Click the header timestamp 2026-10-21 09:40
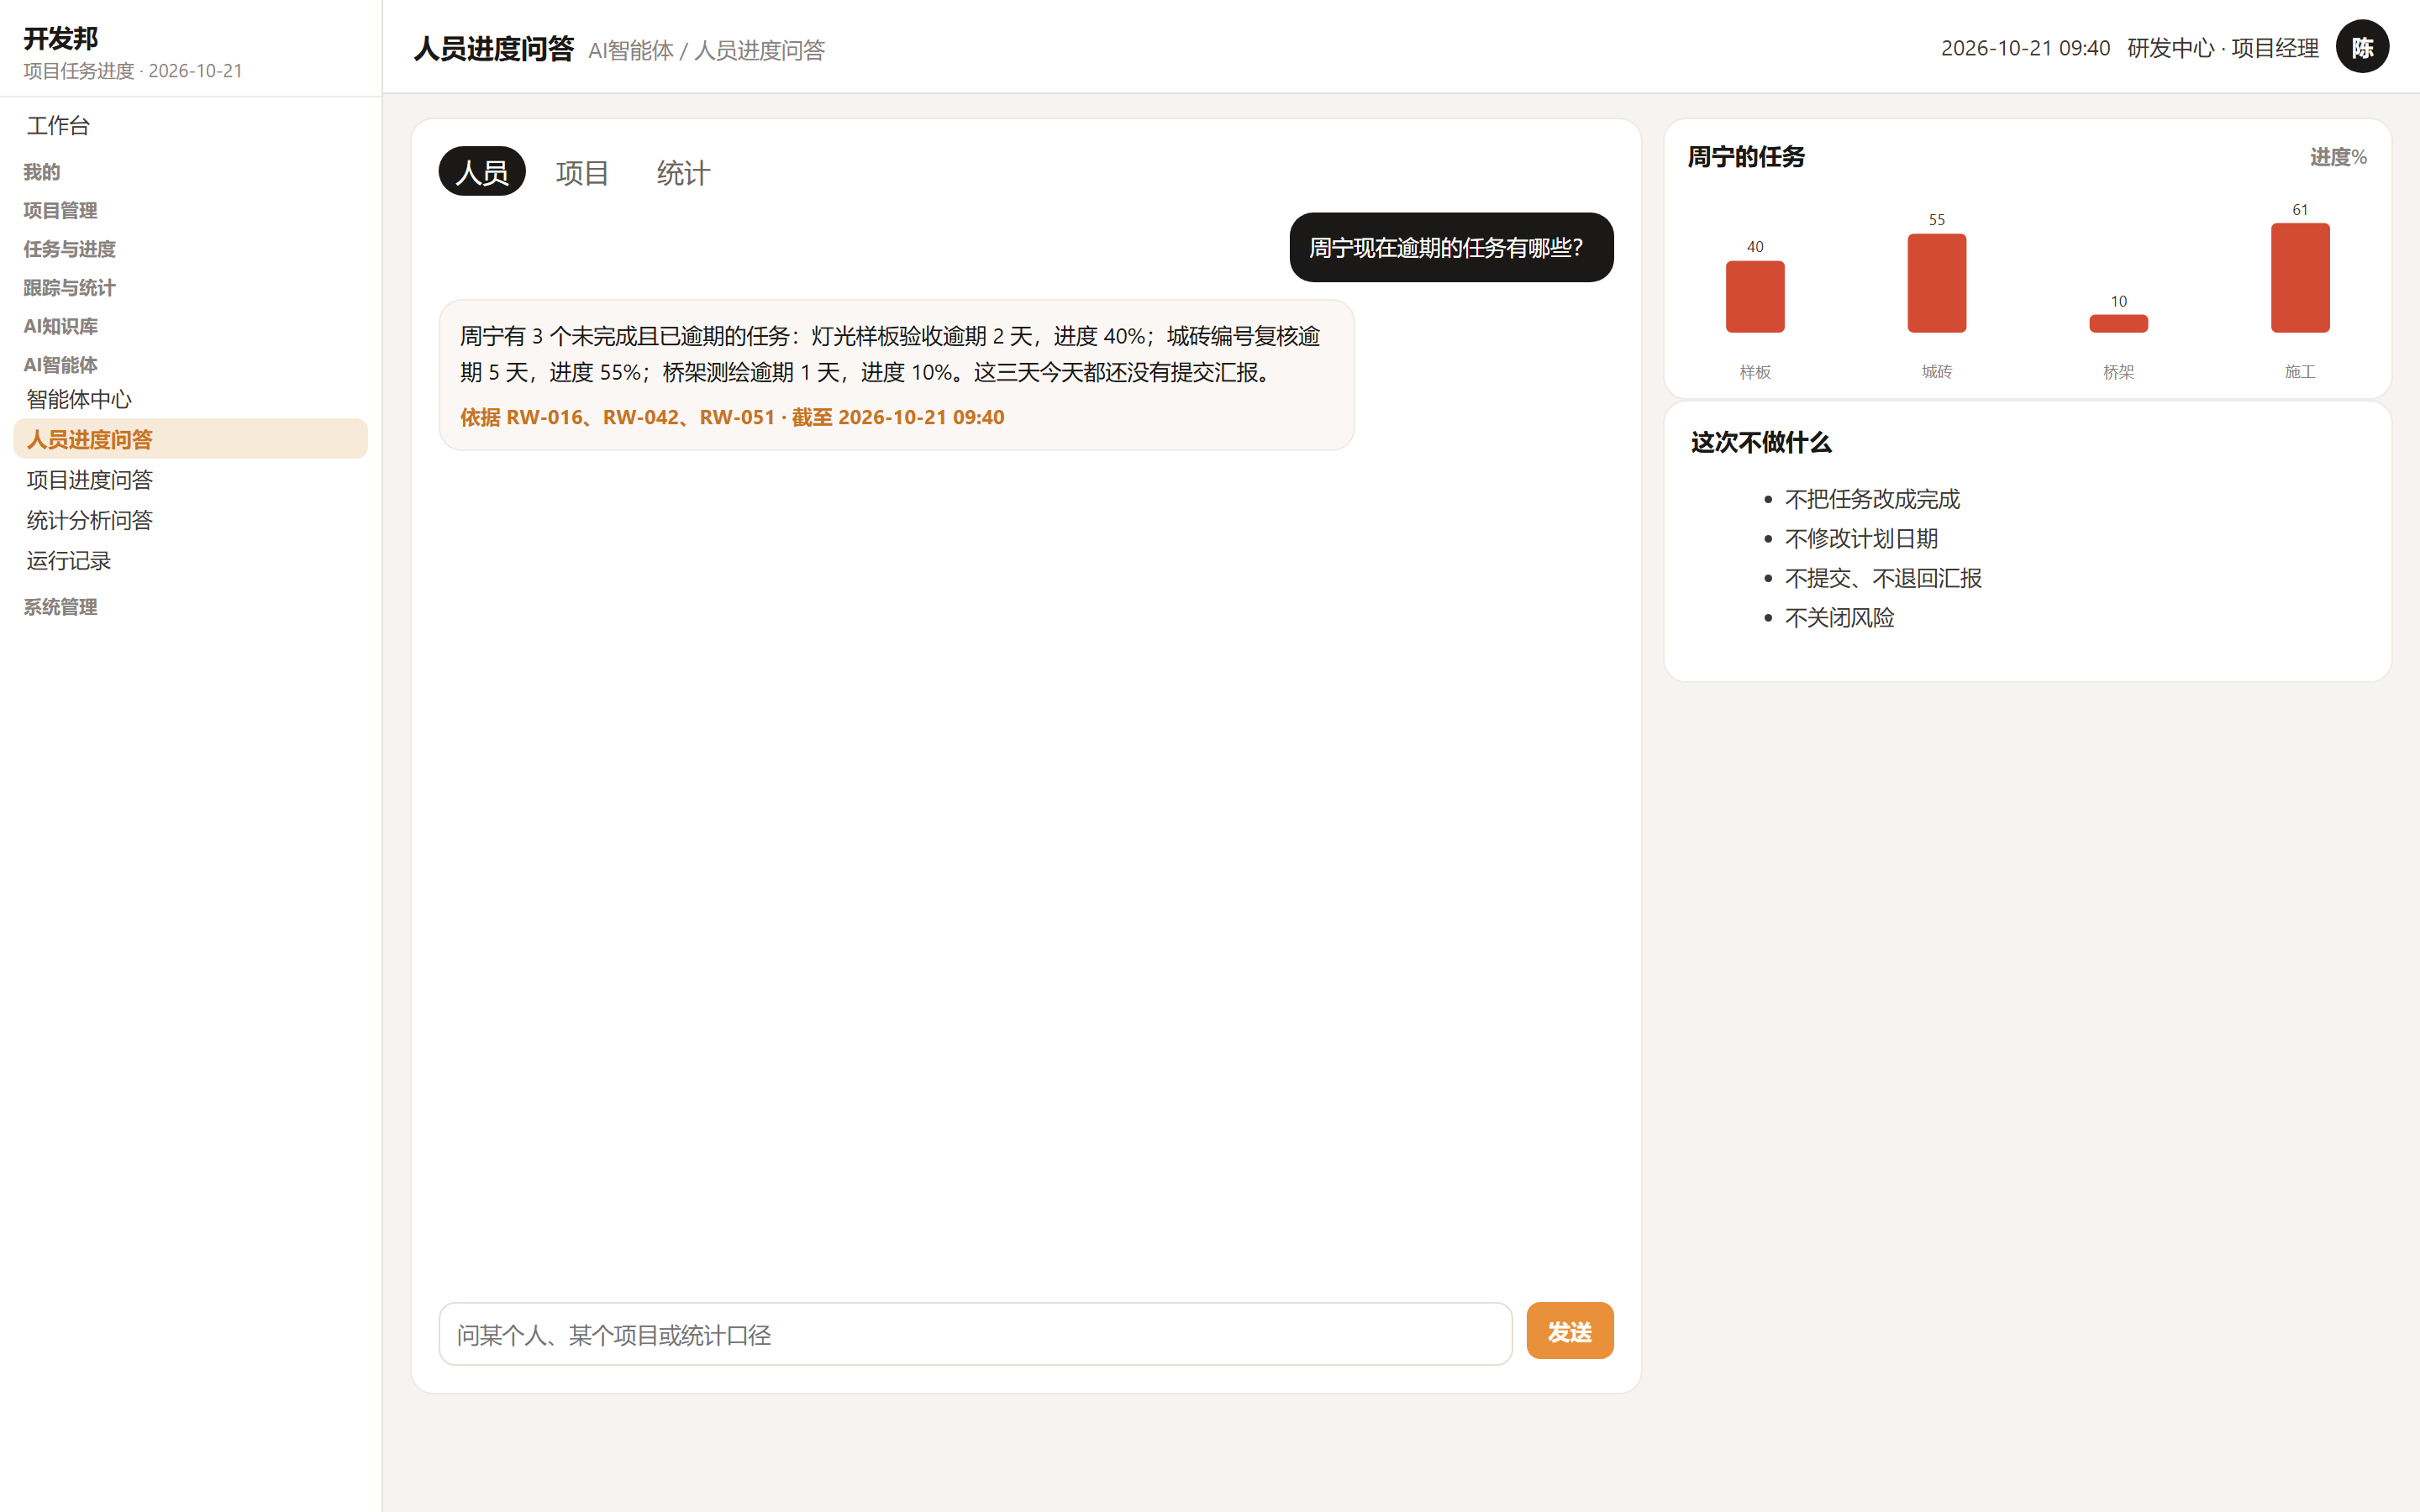This screenshot has width=2420, height=1512. tap(2025, 48)
